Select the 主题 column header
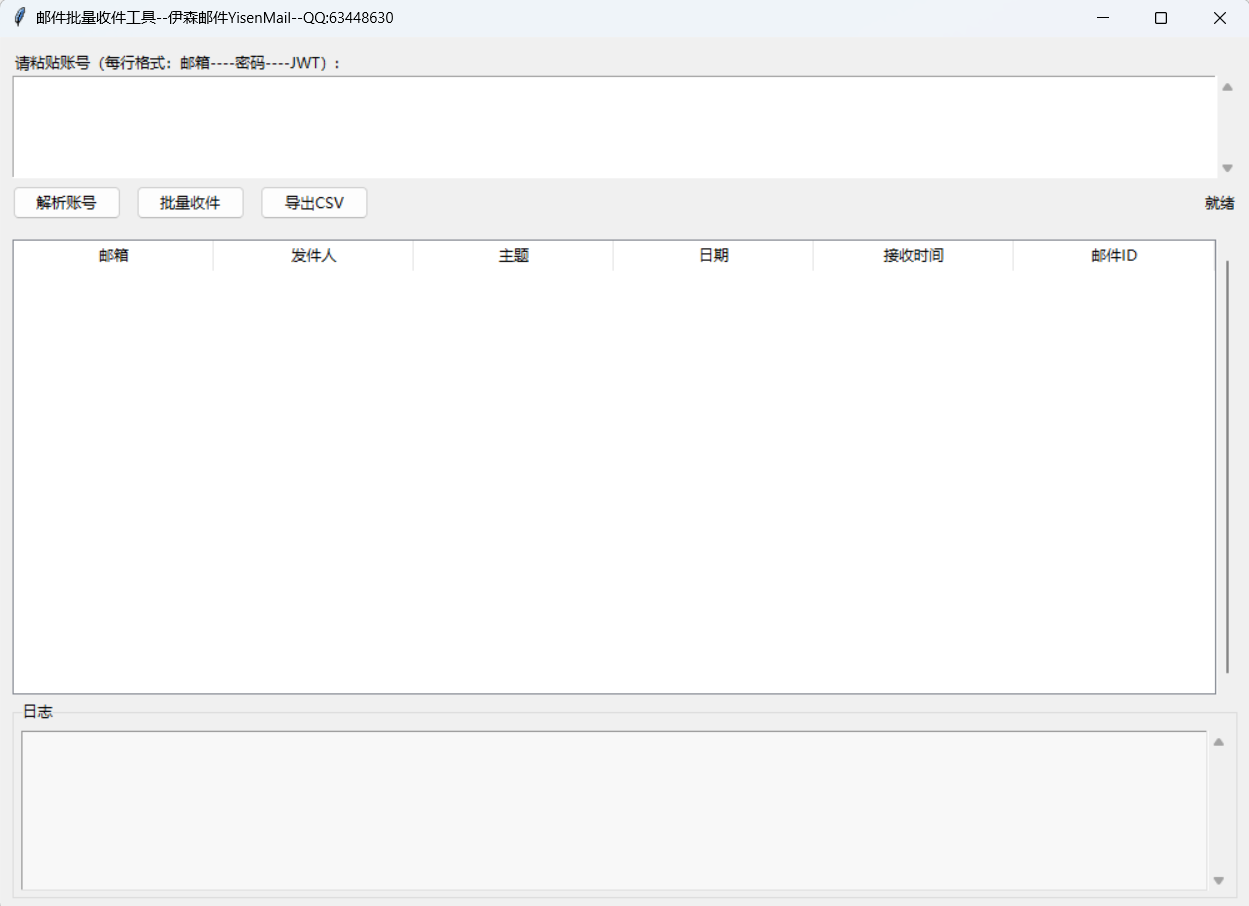Viewport: 1249px width, 906px height. coord(513,256)
